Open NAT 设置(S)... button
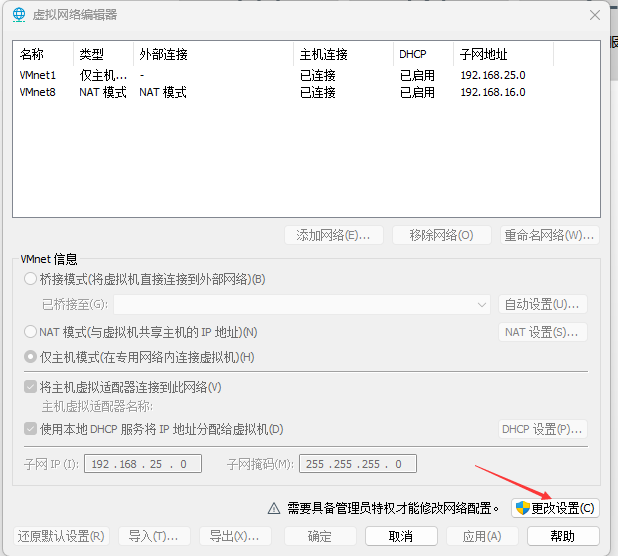This screenshot has width=618, height=556. (x=543, y=332)
